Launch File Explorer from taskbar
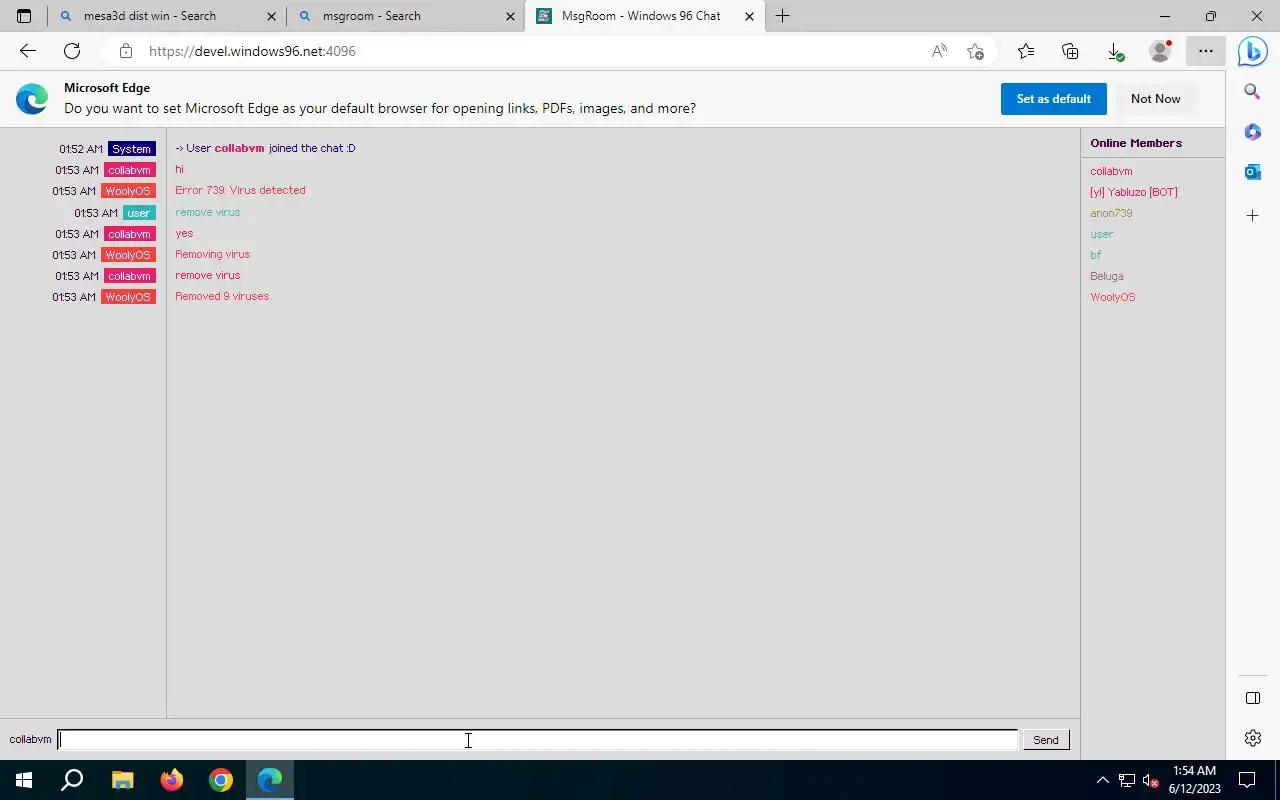The image size is (1280, 800). [x=122, y=780]
